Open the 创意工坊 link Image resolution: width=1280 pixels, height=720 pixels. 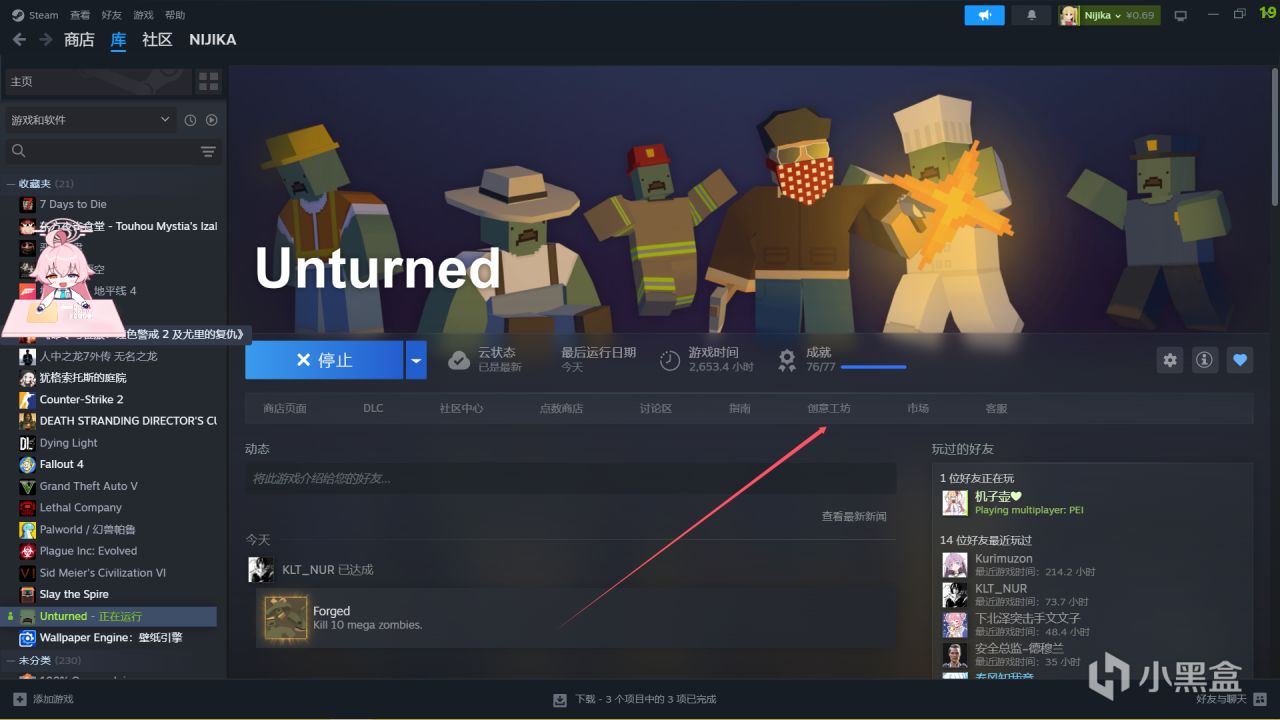point(829,409)
